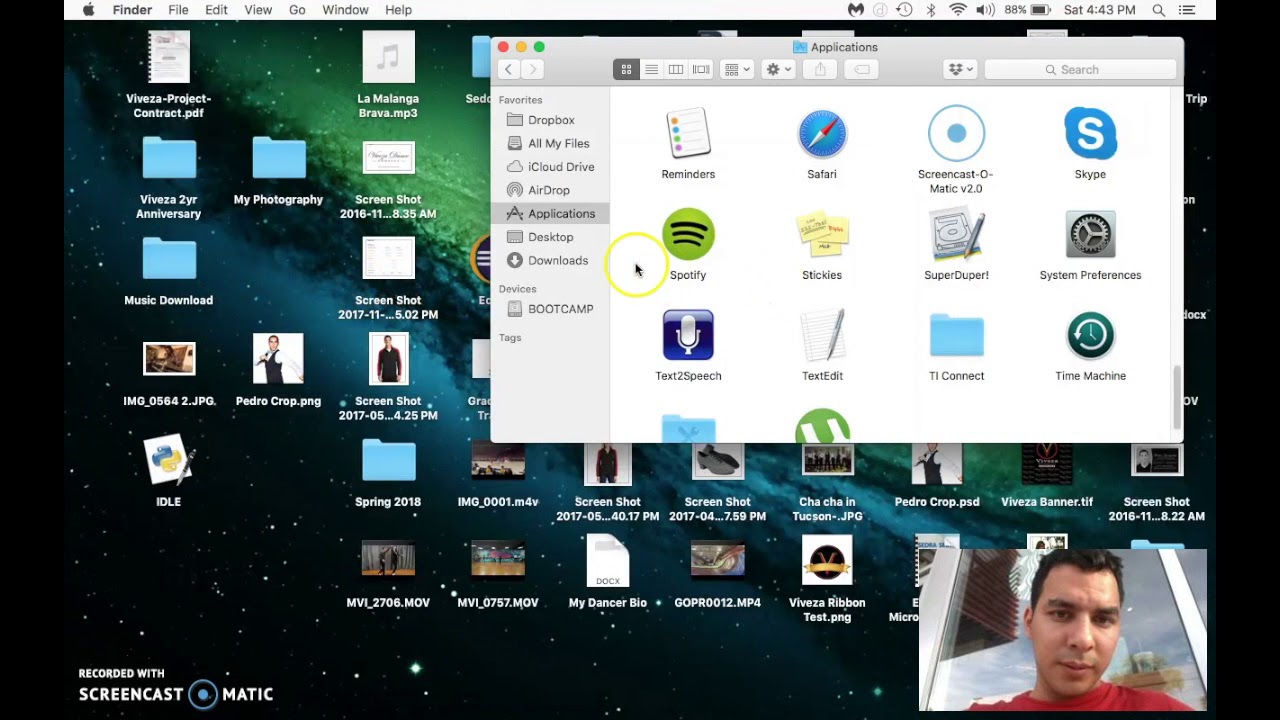Open the Edit menu
Screen dimensions: 1280x720
click(216, 10)
